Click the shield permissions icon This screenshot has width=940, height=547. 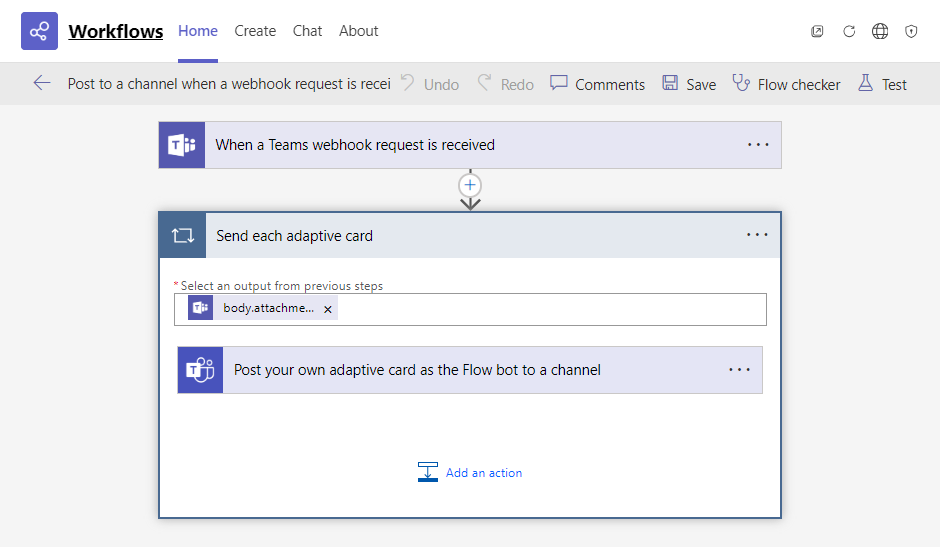911,31
